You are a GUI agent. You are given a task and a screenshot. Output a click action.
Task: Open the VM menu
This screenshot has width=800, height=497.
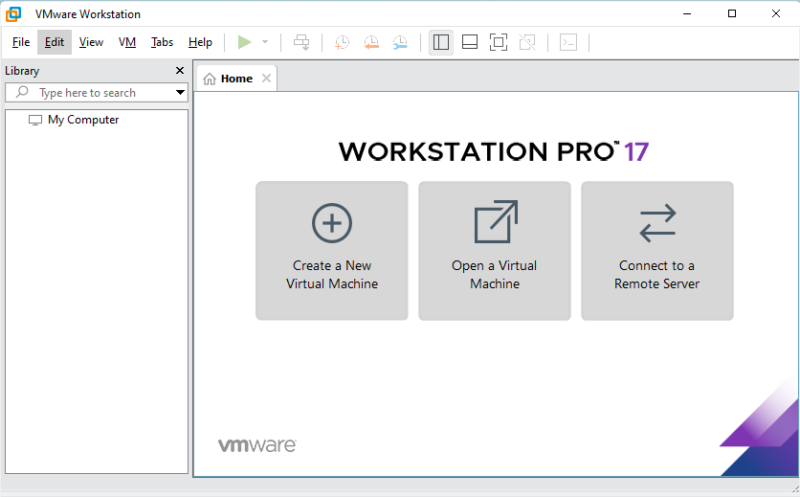click(127, 42)
